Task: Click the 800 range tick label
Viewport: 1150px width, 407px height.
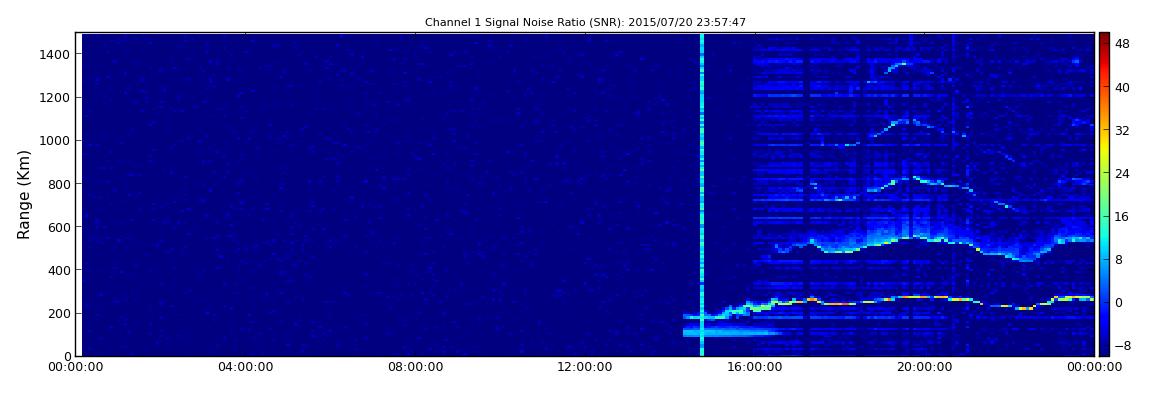Action: point(59,184)
